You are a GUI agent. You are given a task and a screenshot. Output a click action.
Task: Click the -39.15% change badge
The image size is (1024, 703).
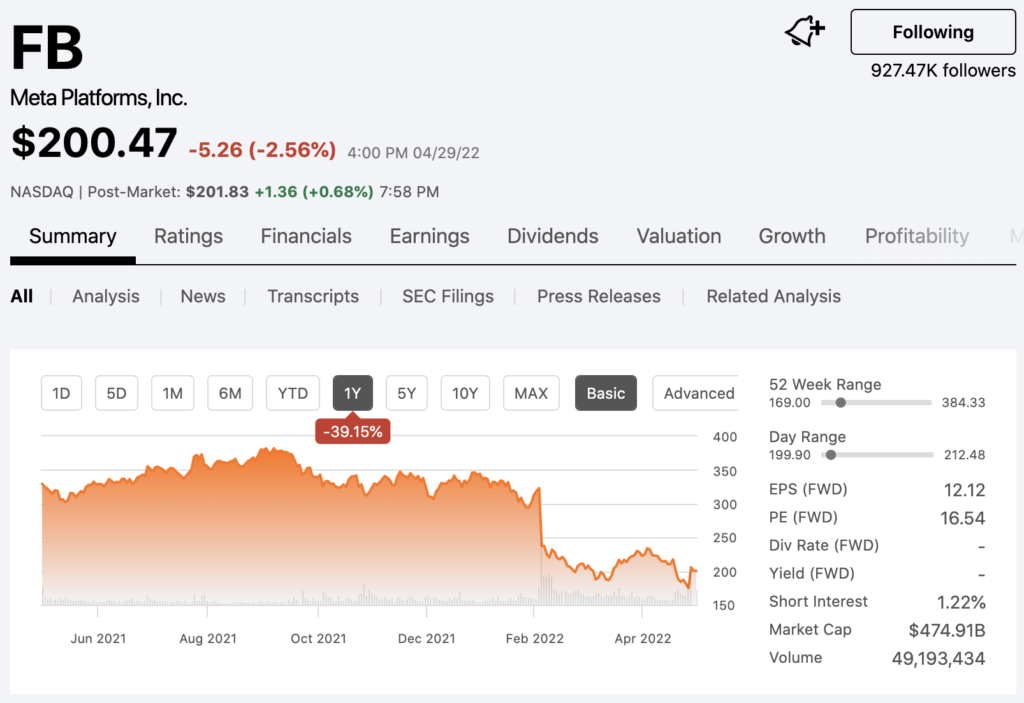click(x=353, y=432)
